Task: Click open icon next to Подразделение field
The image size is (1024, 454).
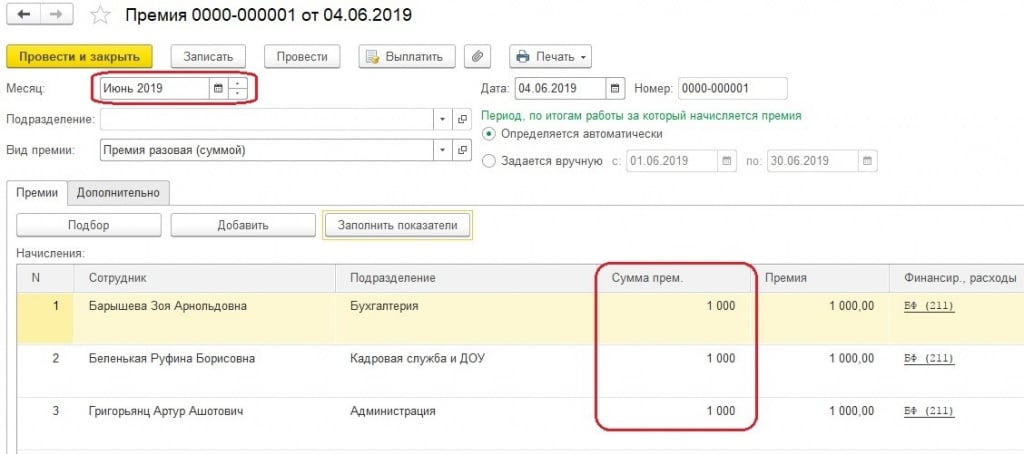Action: click(x=462, y=119)
